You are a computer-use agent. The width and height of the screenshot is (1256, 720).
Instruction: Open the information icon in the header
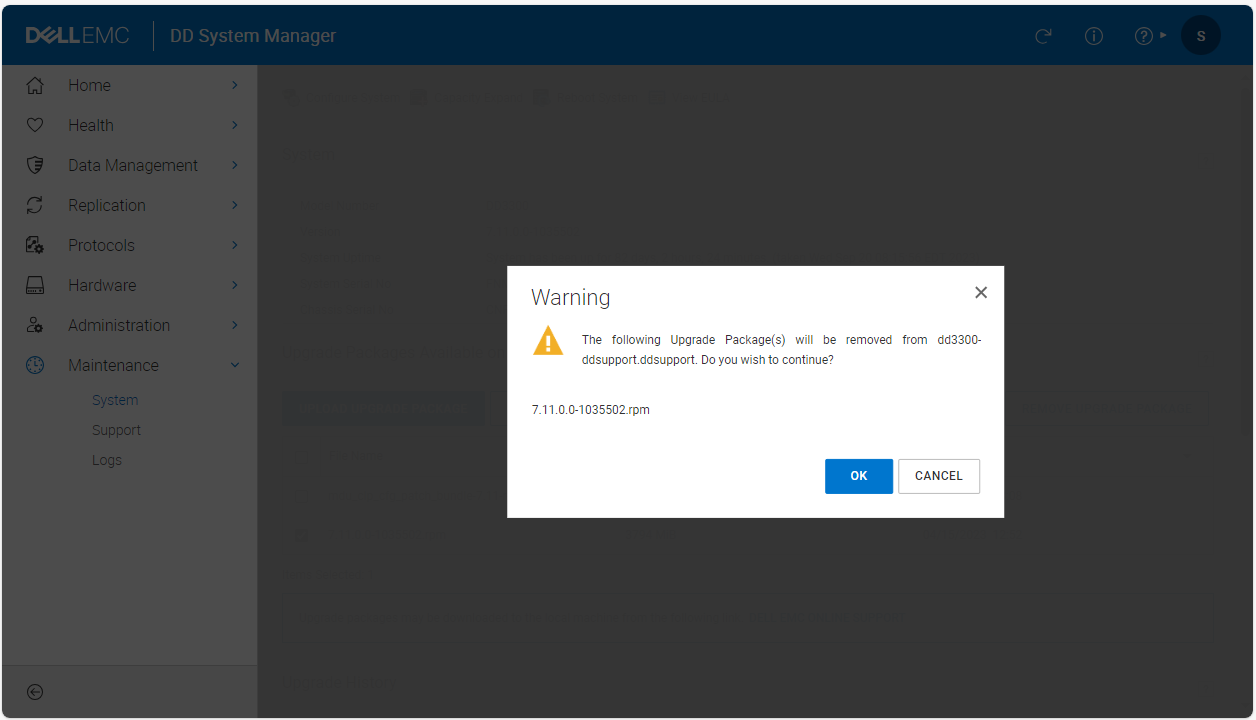point(1093,36)
